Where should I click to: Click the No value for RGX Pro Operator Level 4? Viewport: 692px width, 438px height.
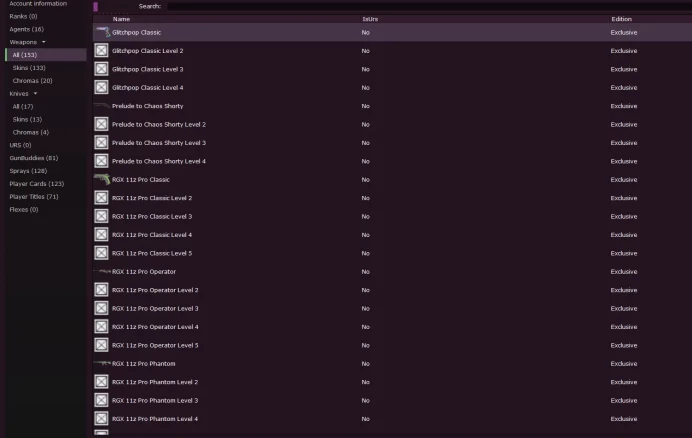(365, 327)
